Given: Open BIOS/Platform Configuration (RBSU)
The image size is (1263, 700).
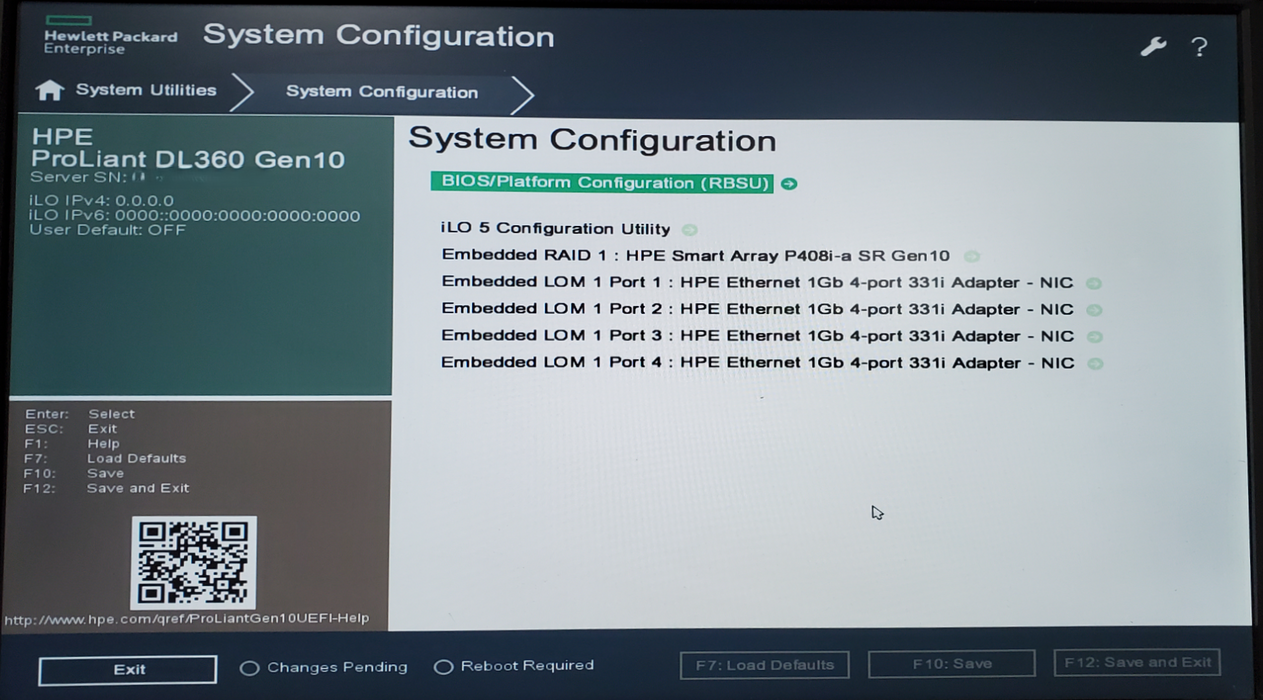Looking at the screenshot, I should pos(602,183).
